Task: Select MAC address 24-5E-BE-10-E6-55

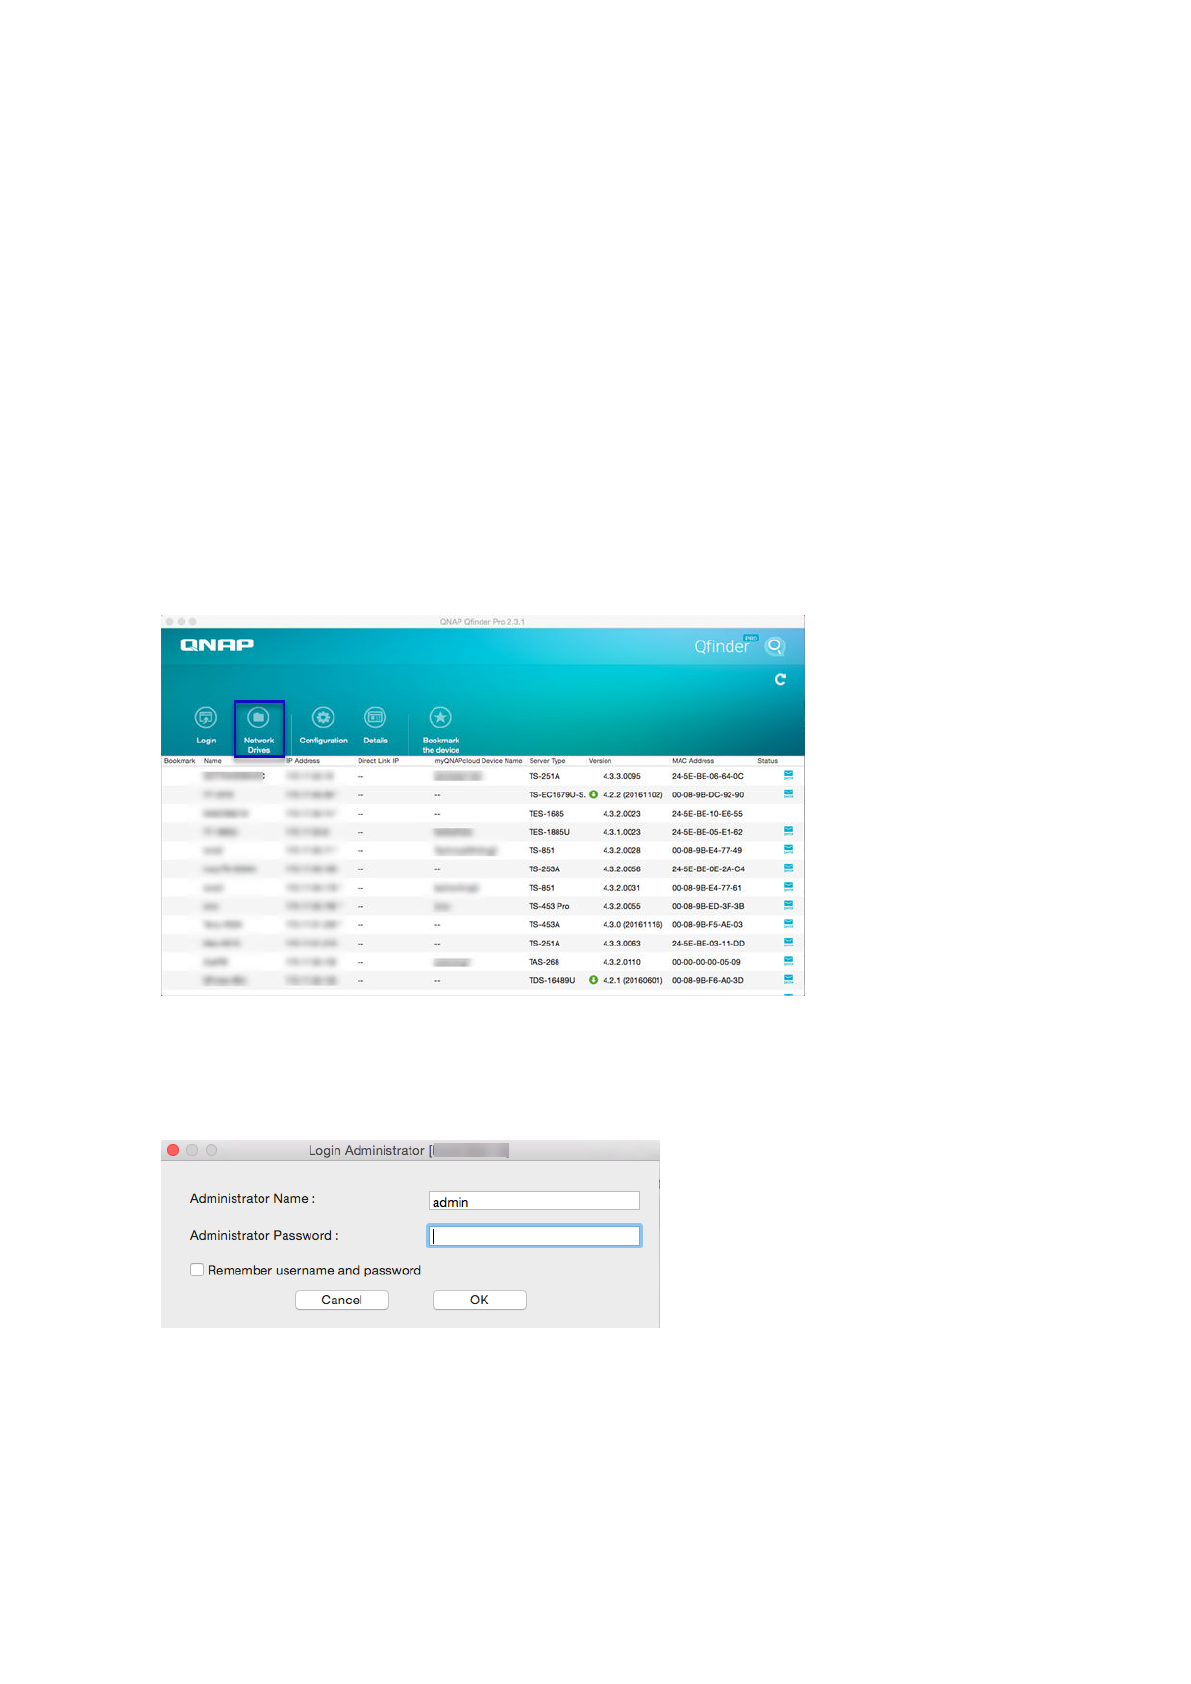Action: (707, 814)
